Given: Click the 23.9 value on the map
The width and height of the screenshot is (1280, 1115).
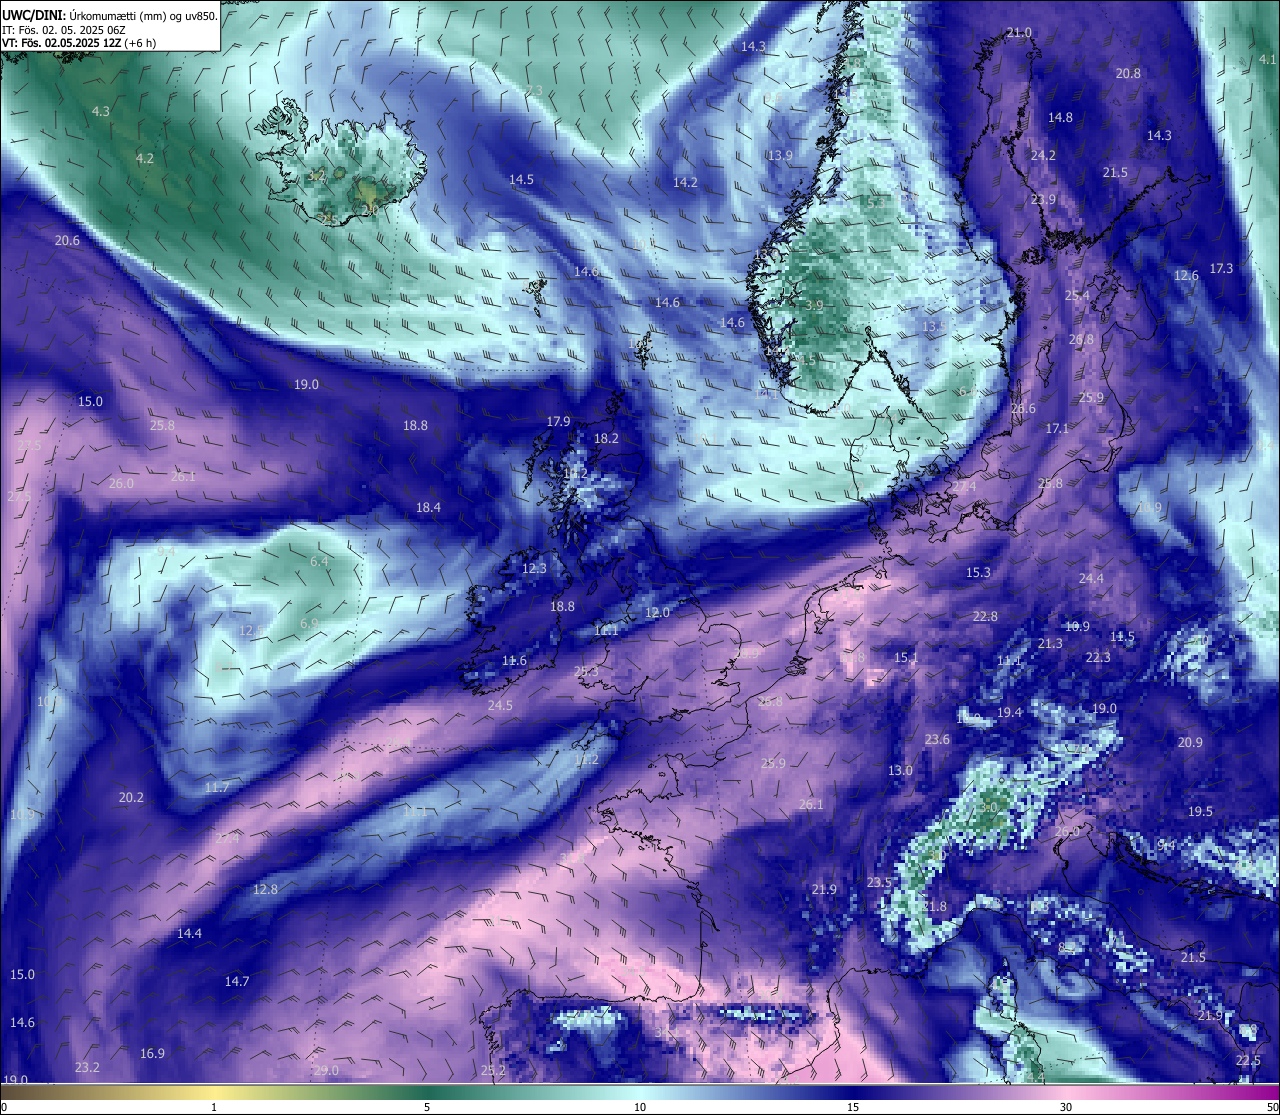Looking at the screenshot, I should (1043, 199).
